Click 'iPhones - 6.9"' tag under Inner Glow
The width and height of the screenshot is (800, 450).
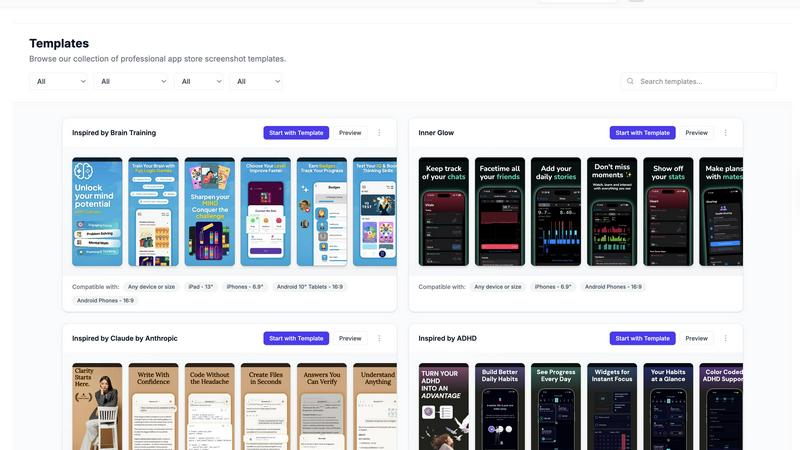point(553,287)
